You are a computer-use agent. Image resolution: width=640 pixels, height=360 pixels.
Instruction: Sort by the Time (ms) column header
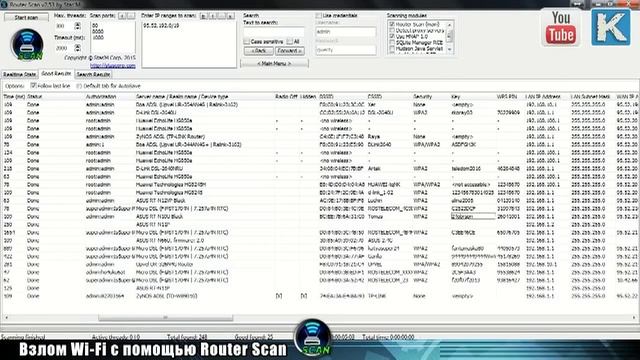[x=14, y=97]
